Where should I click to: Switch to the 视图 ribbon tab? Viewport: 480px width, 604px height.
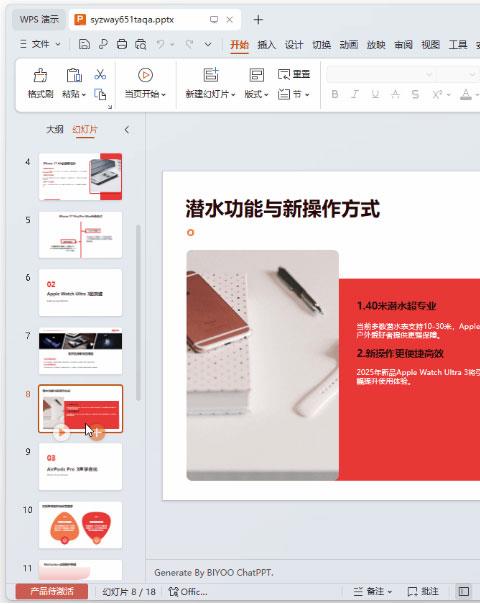click(x=431, y=45)
